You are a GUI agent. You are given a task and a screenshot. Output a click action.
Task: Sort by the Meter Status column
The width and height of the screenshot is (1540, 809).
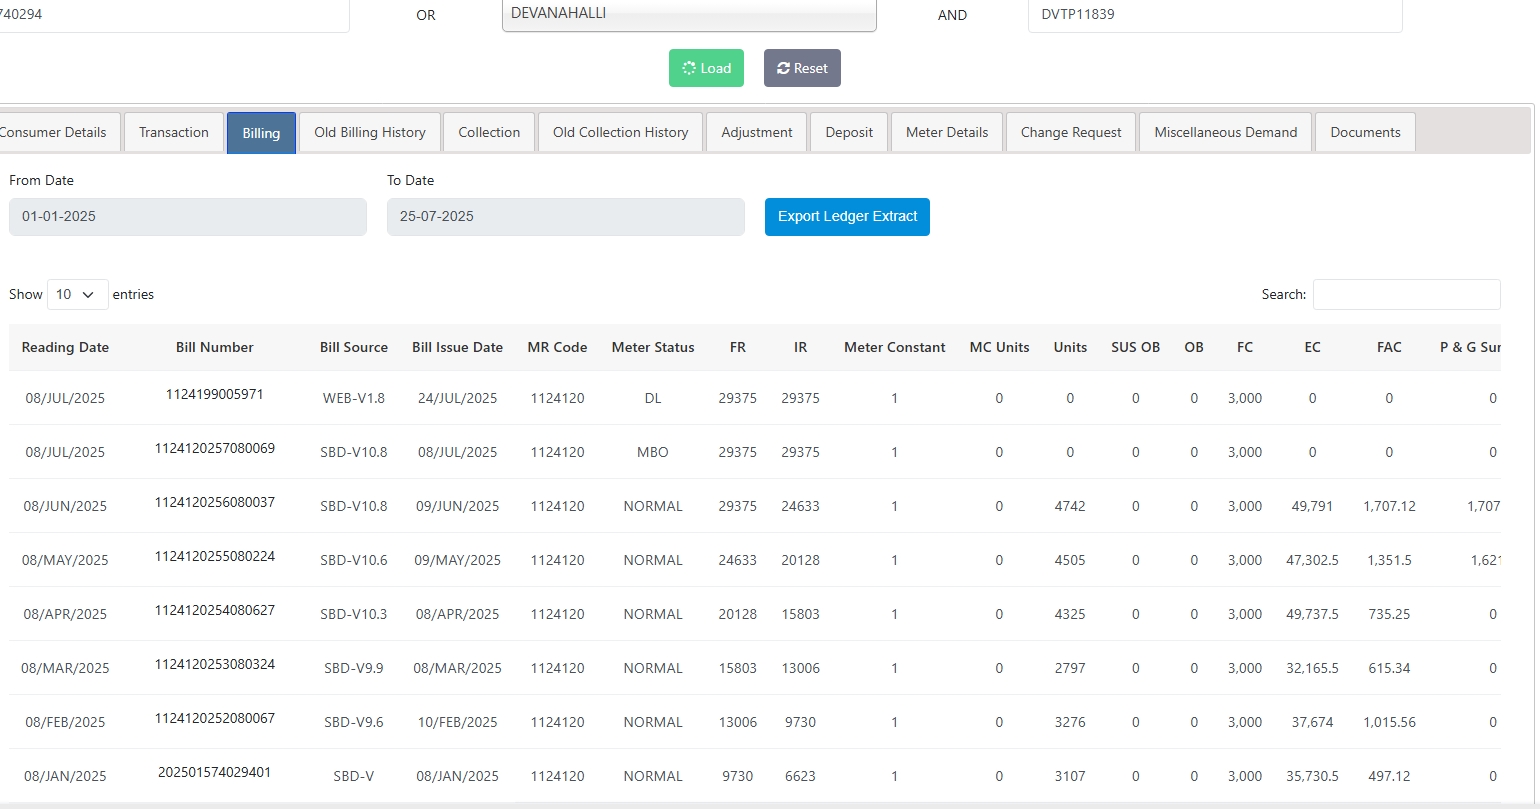[x=653, y=347]
